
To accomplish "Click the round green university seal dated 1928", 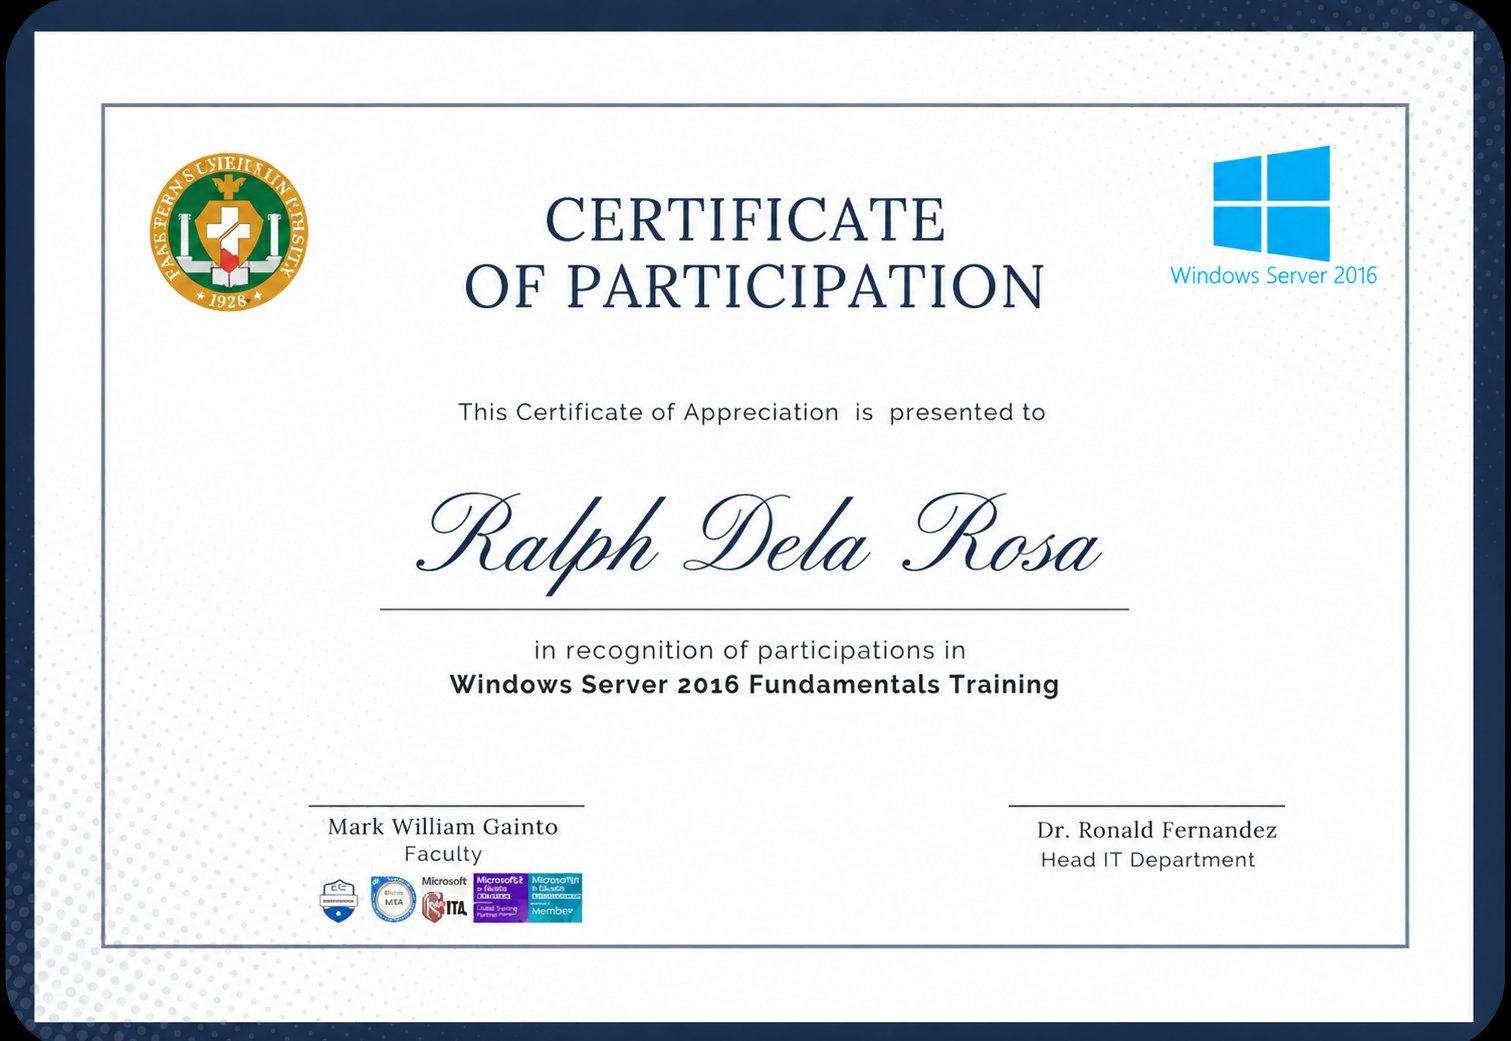I will pos(229,232).
